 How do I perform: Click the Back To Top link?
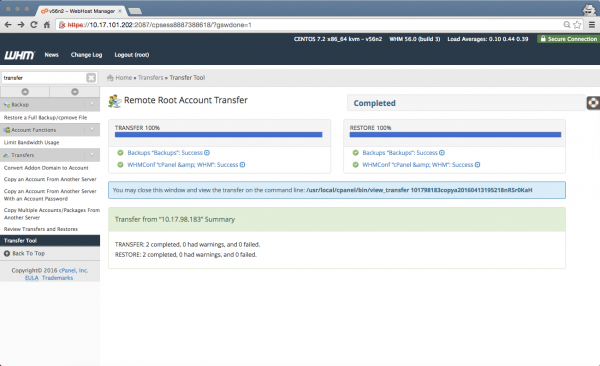pyautogui.click(x=29, y=253)
